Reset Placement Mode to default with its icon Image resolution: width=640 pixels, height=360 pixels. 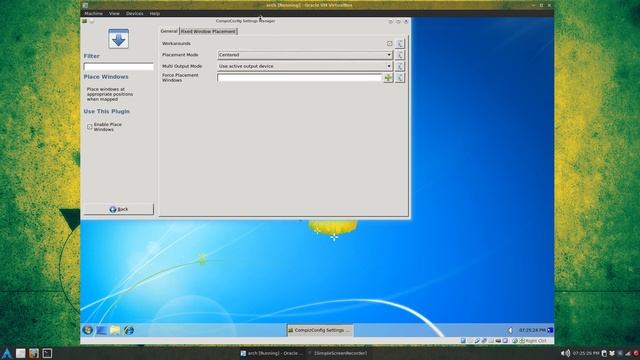point(400,55)
